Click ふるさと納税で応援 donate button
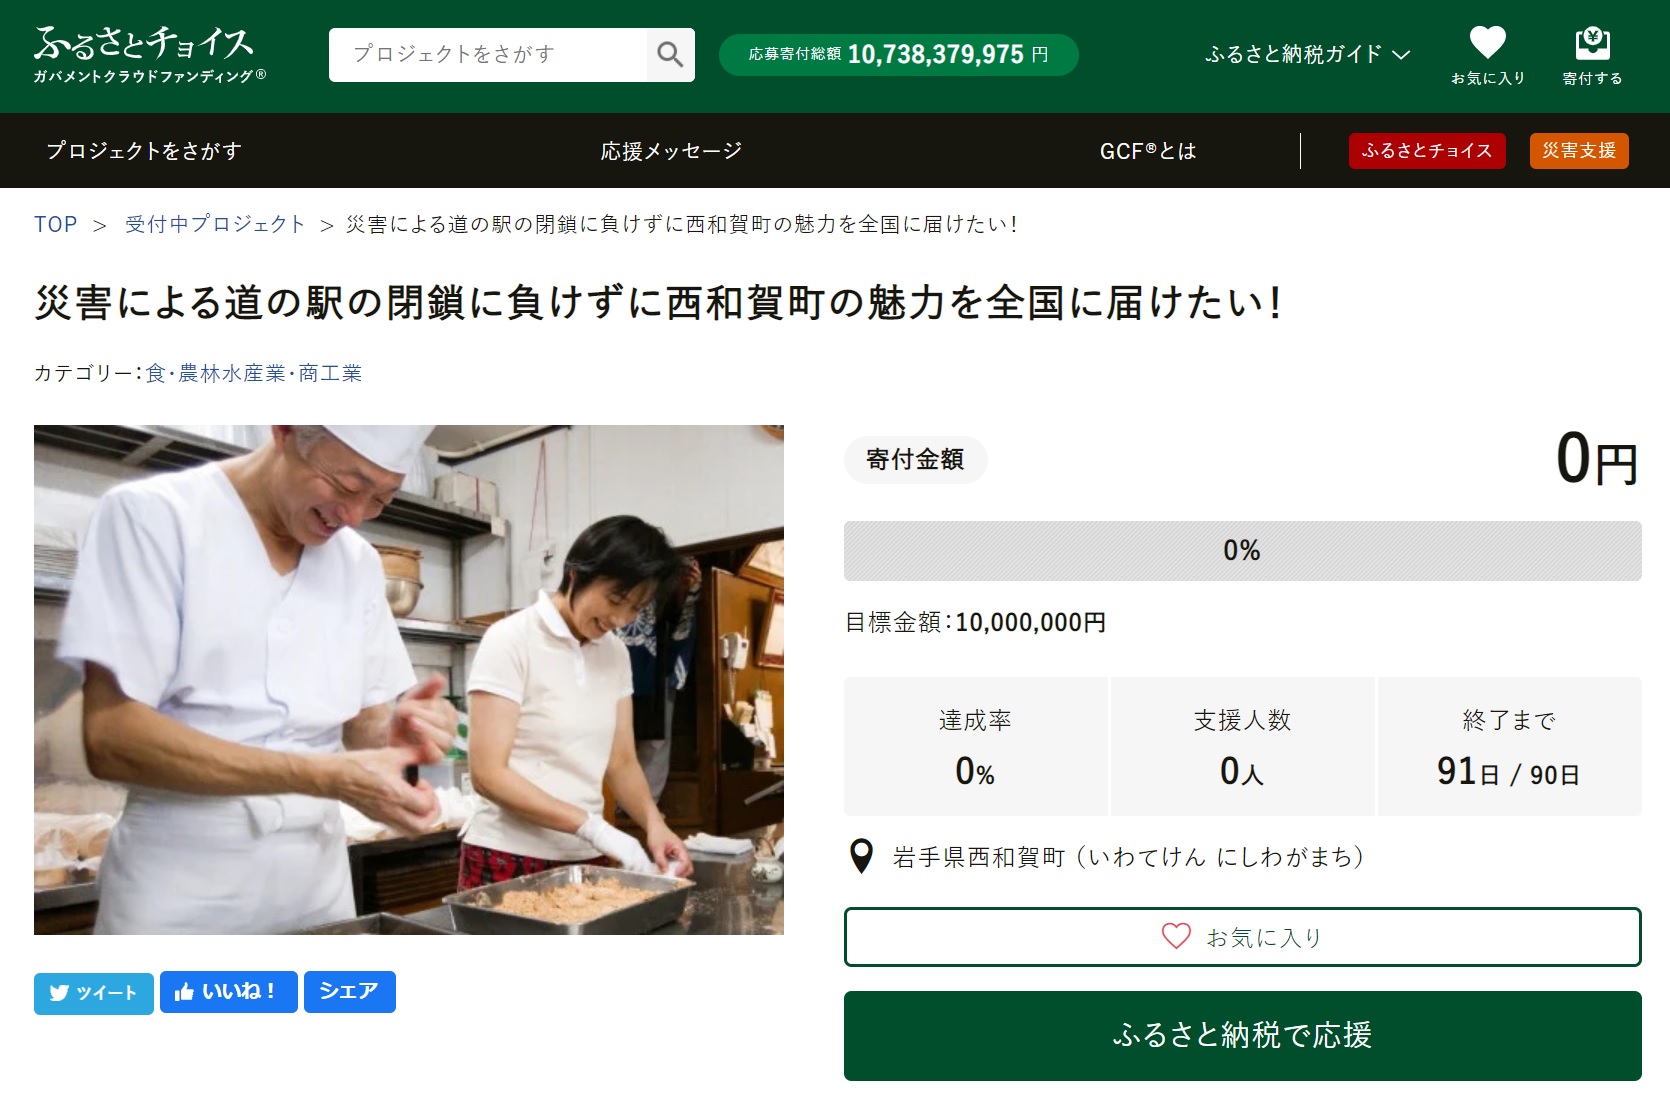The image size is (1670, 1098). coord(1242,1035)
